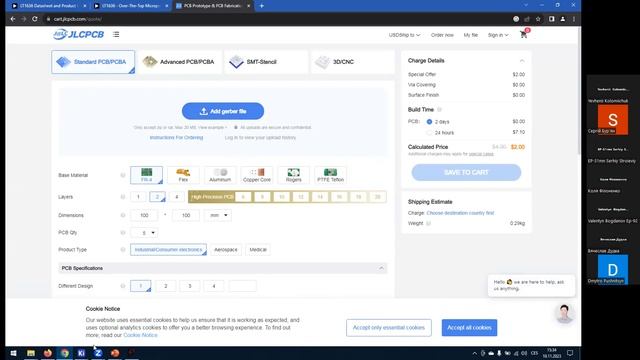Click the Base Material help icon
The height and width of the screenshot is (360, 640).
123,175
